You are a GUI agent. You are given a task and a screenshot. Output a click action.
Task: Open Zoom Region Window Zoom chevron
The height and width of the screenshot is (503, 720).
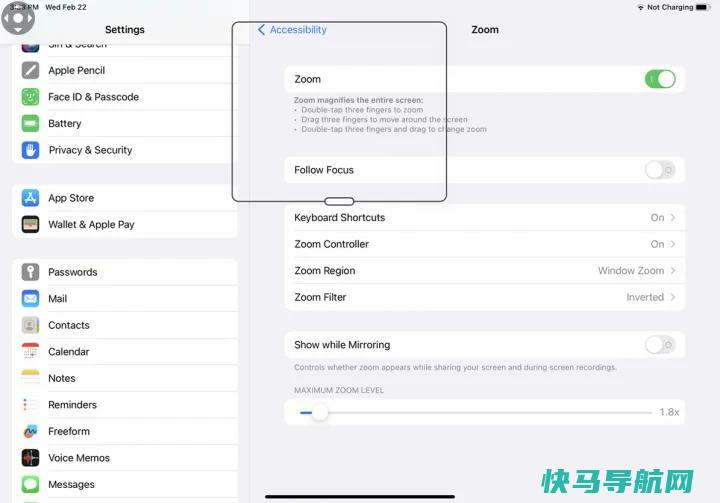pyautogui.click(x=673, y=271)
